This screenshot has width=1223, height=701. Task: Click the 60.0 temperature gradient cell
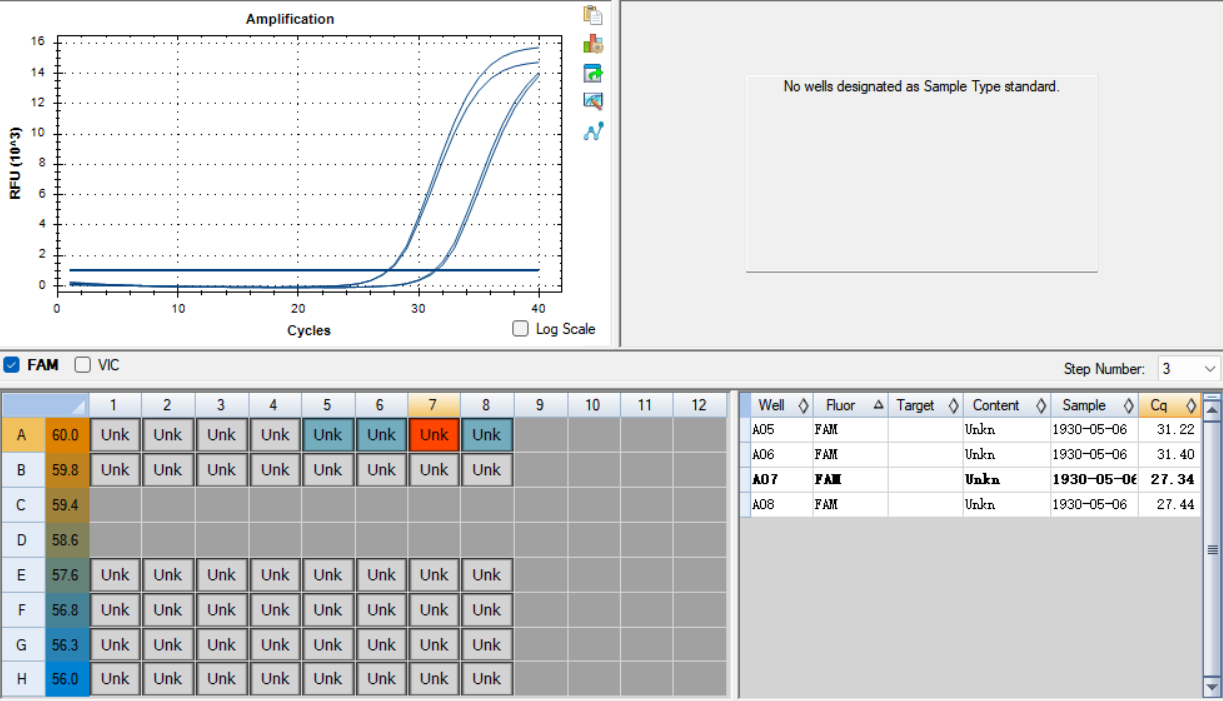[x=66, y=435]
